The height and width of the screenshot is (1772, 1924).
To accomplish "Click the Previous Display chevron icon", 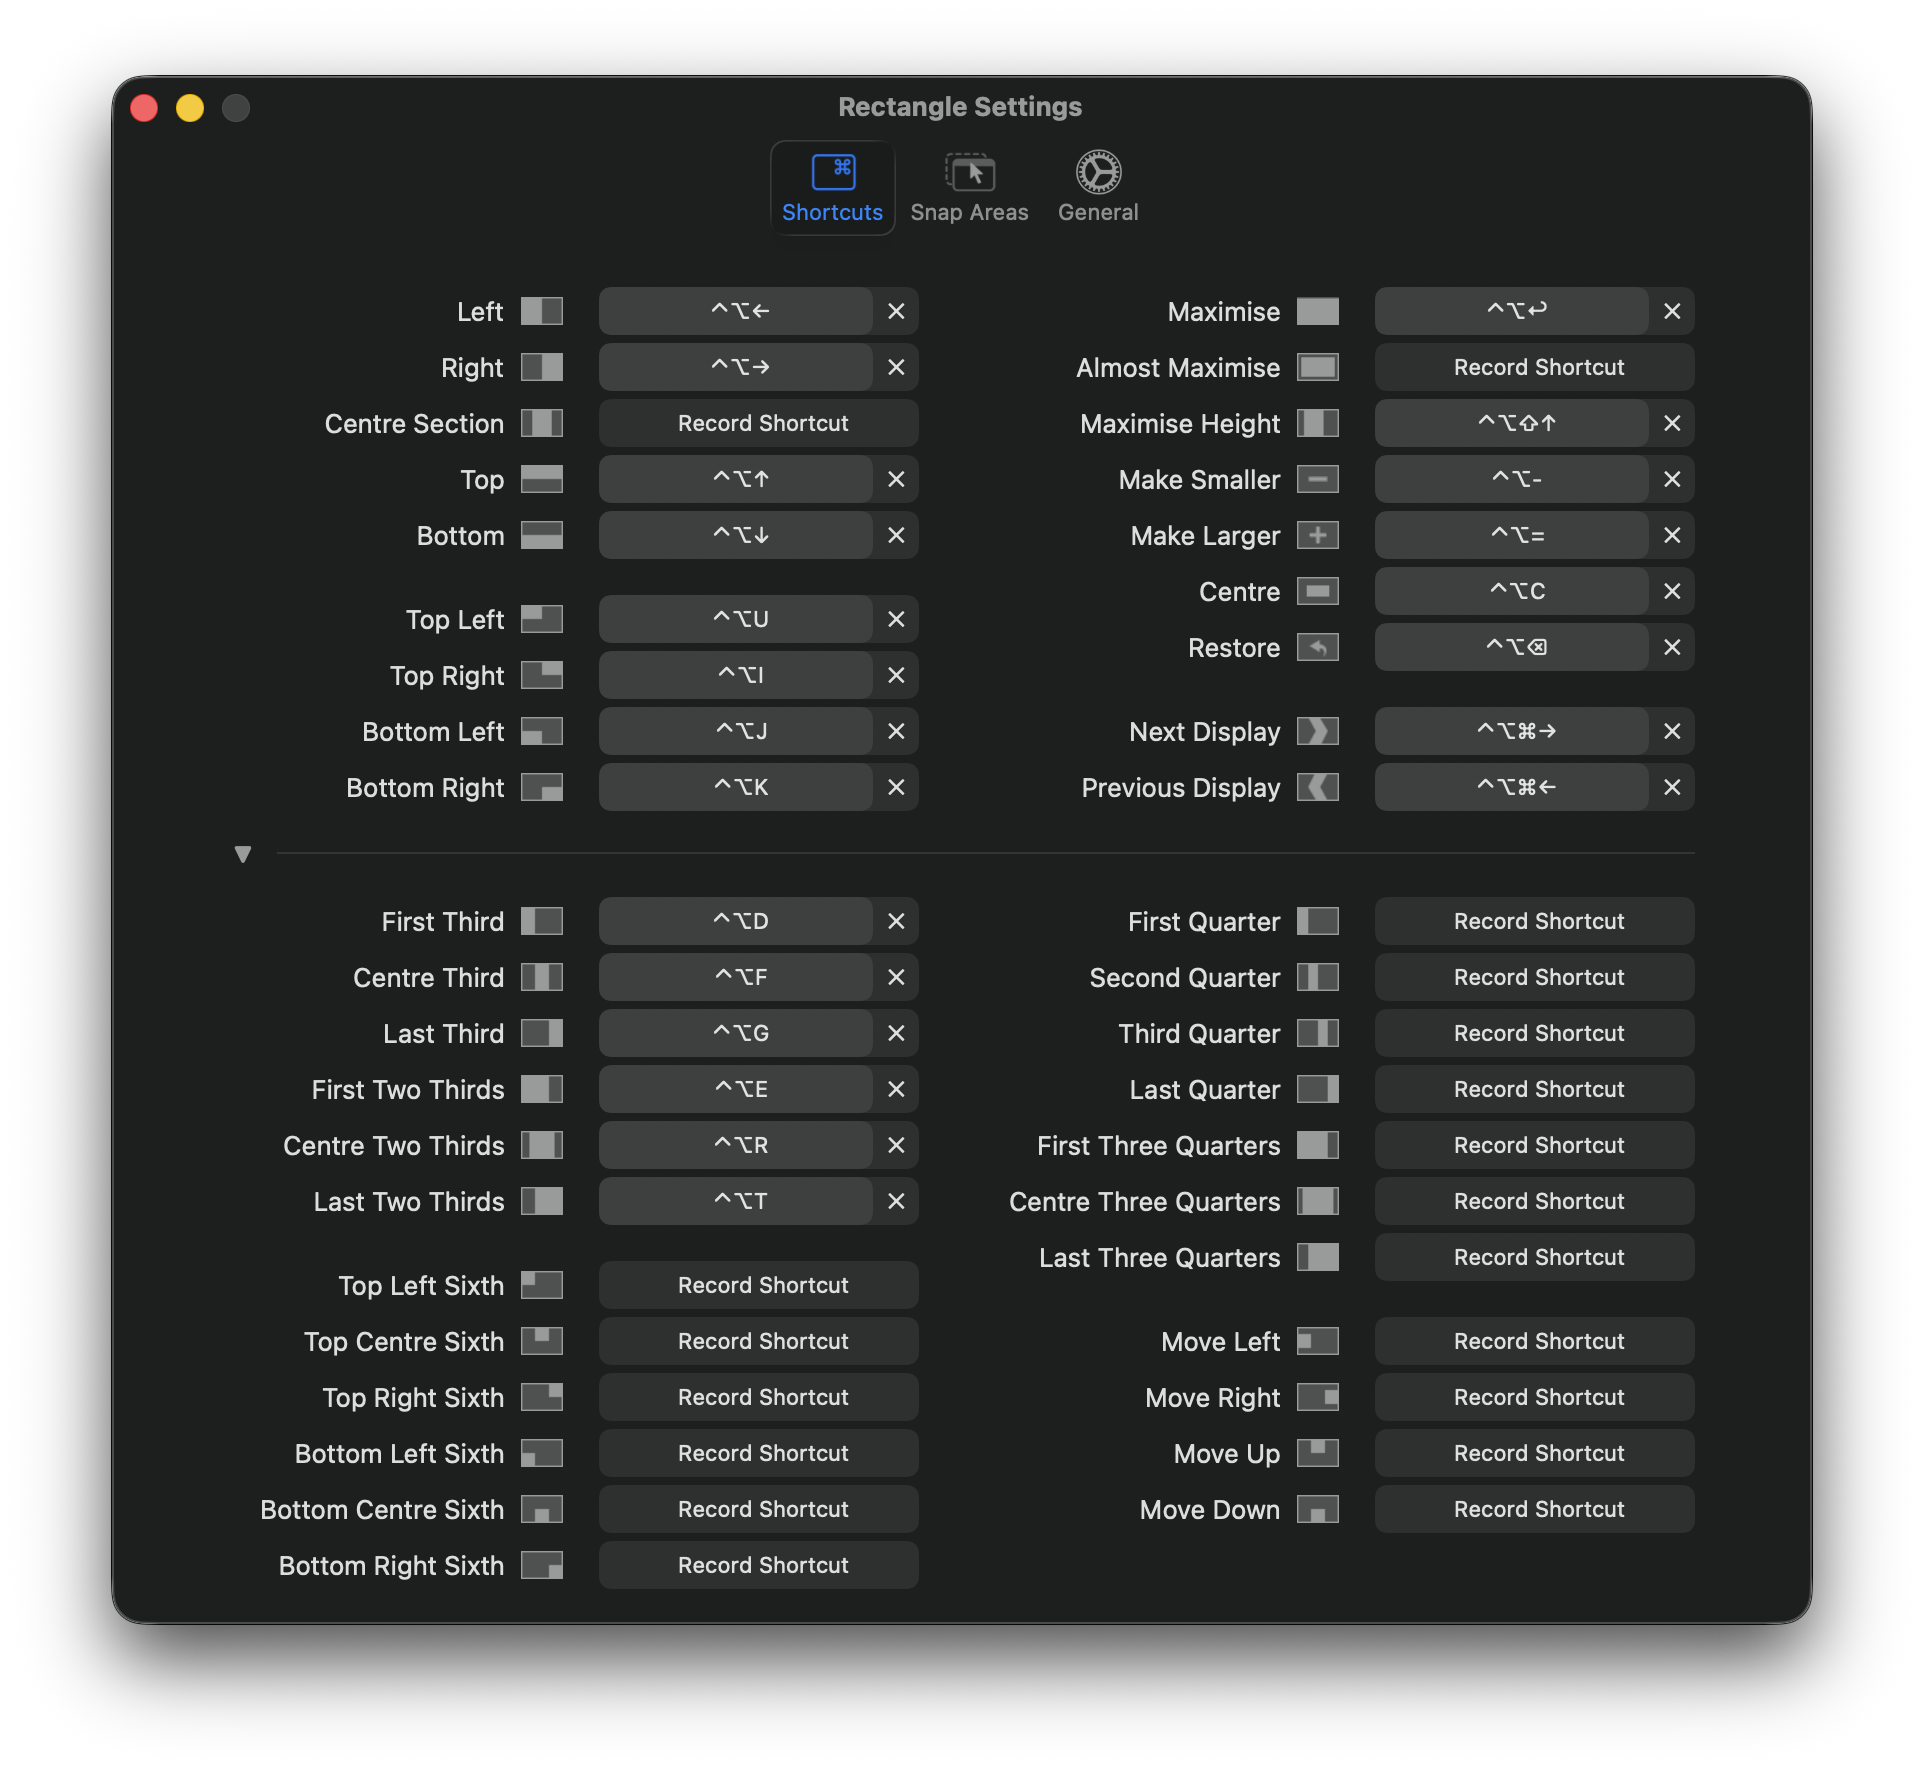I will pyautogui.click(x=1318, y=787).
